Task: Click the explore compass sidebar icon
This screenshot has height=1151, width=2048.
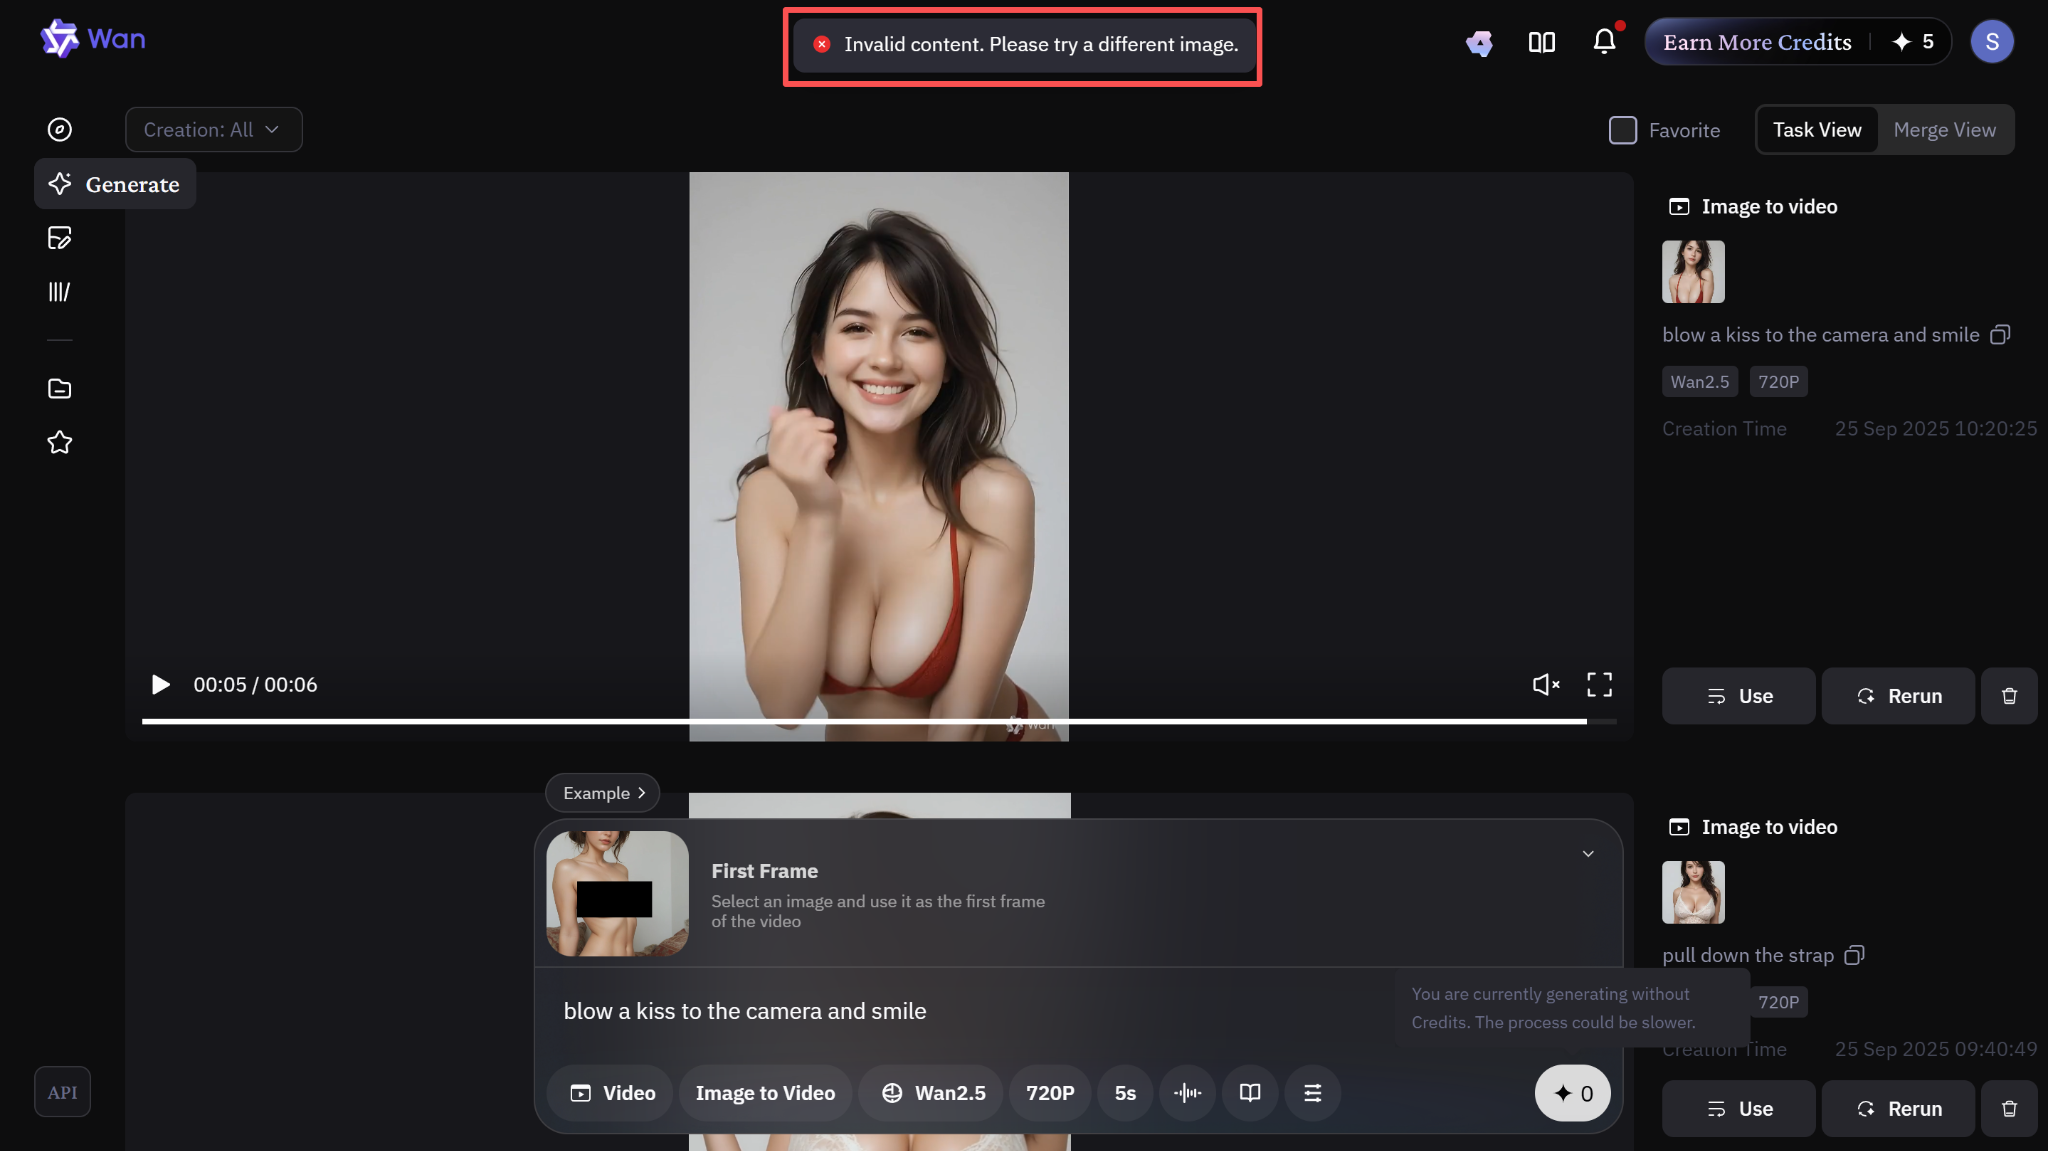Action: coord(60,129)
